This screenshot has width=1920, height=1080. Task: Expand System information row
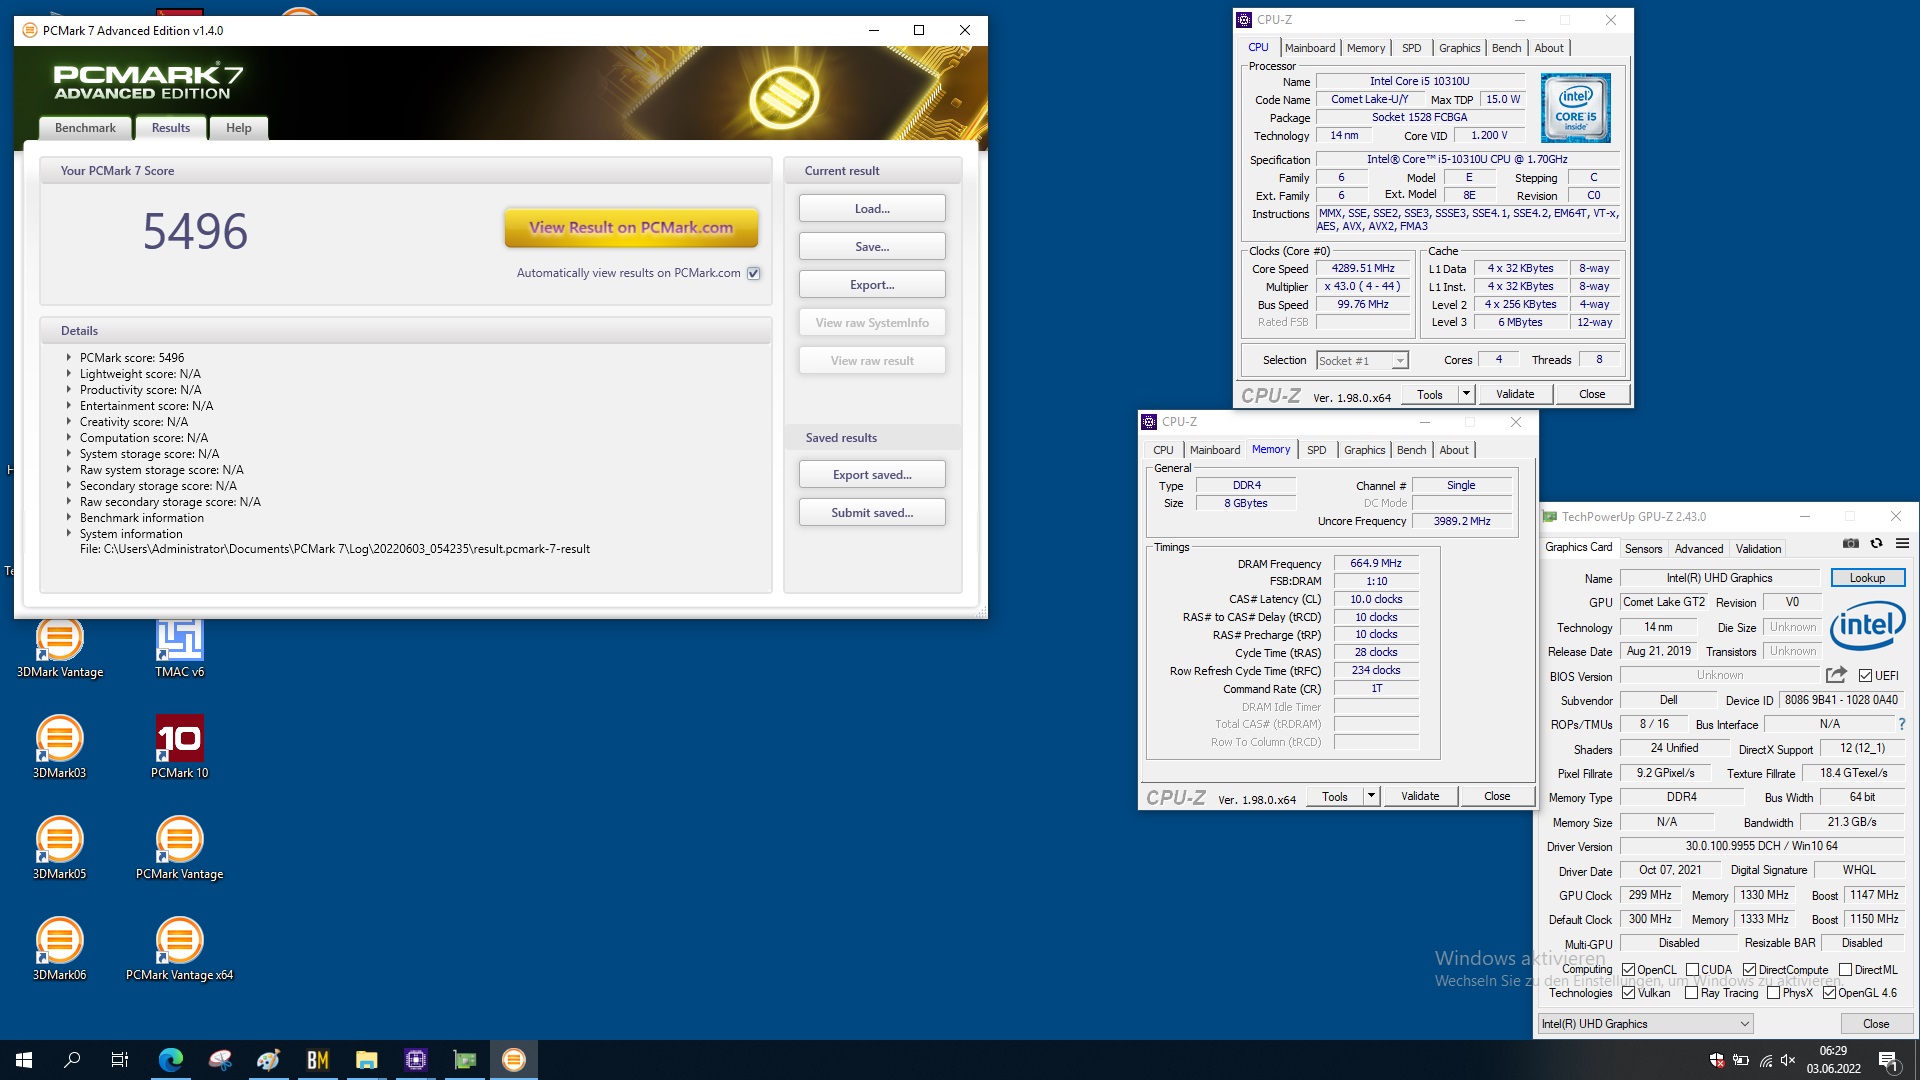click(69, 533)
